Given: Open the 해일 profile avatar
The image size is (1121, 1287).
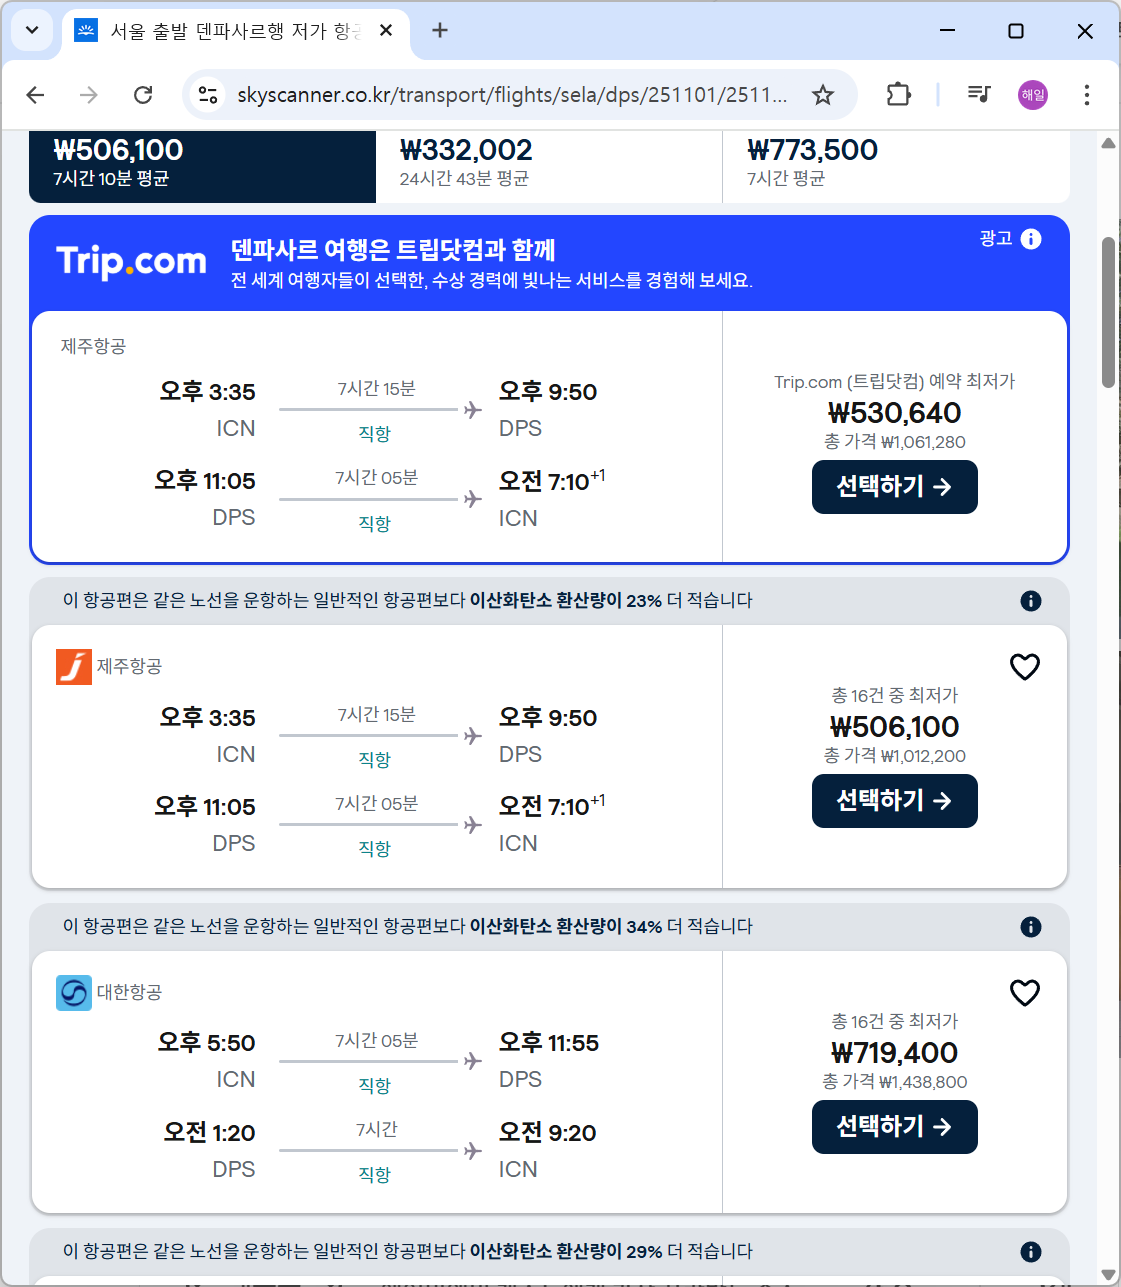Looking at the screenshot, I should coord(1032,94).
